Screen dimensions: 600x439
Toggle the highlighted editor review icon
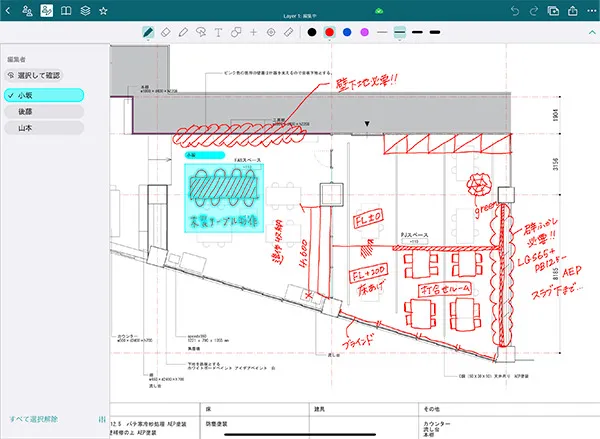[x=47, y=11]
